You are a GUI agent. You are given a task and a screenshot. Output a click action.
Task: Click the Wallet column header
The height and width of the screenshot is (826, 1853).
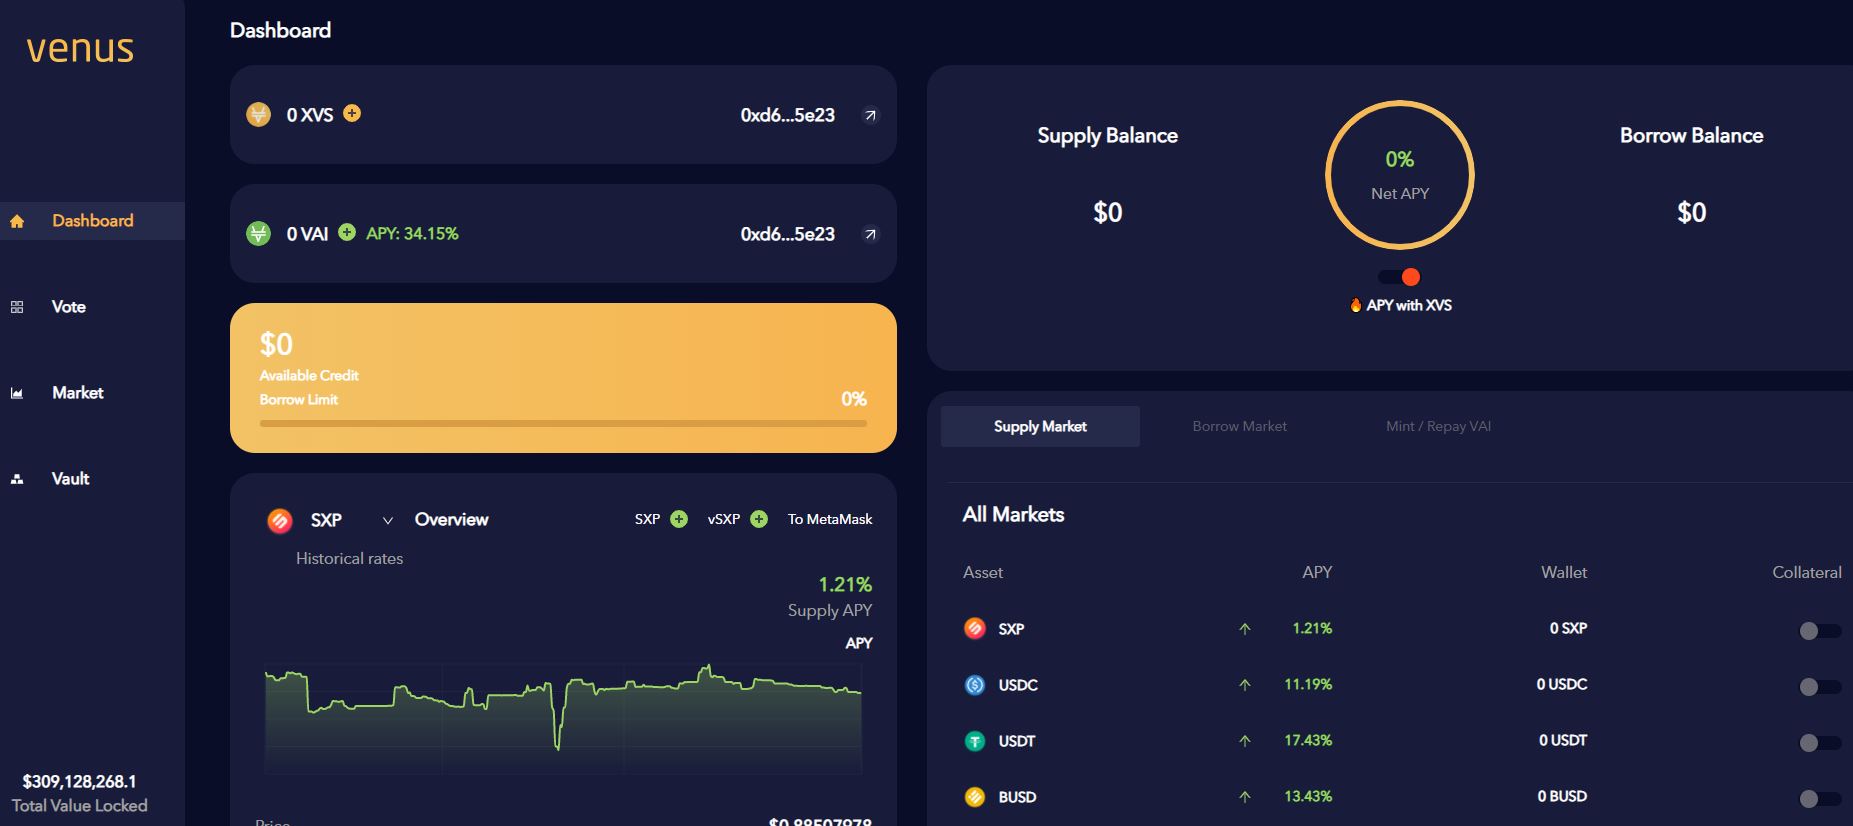pyautogui.click(x=1564, y=572)
